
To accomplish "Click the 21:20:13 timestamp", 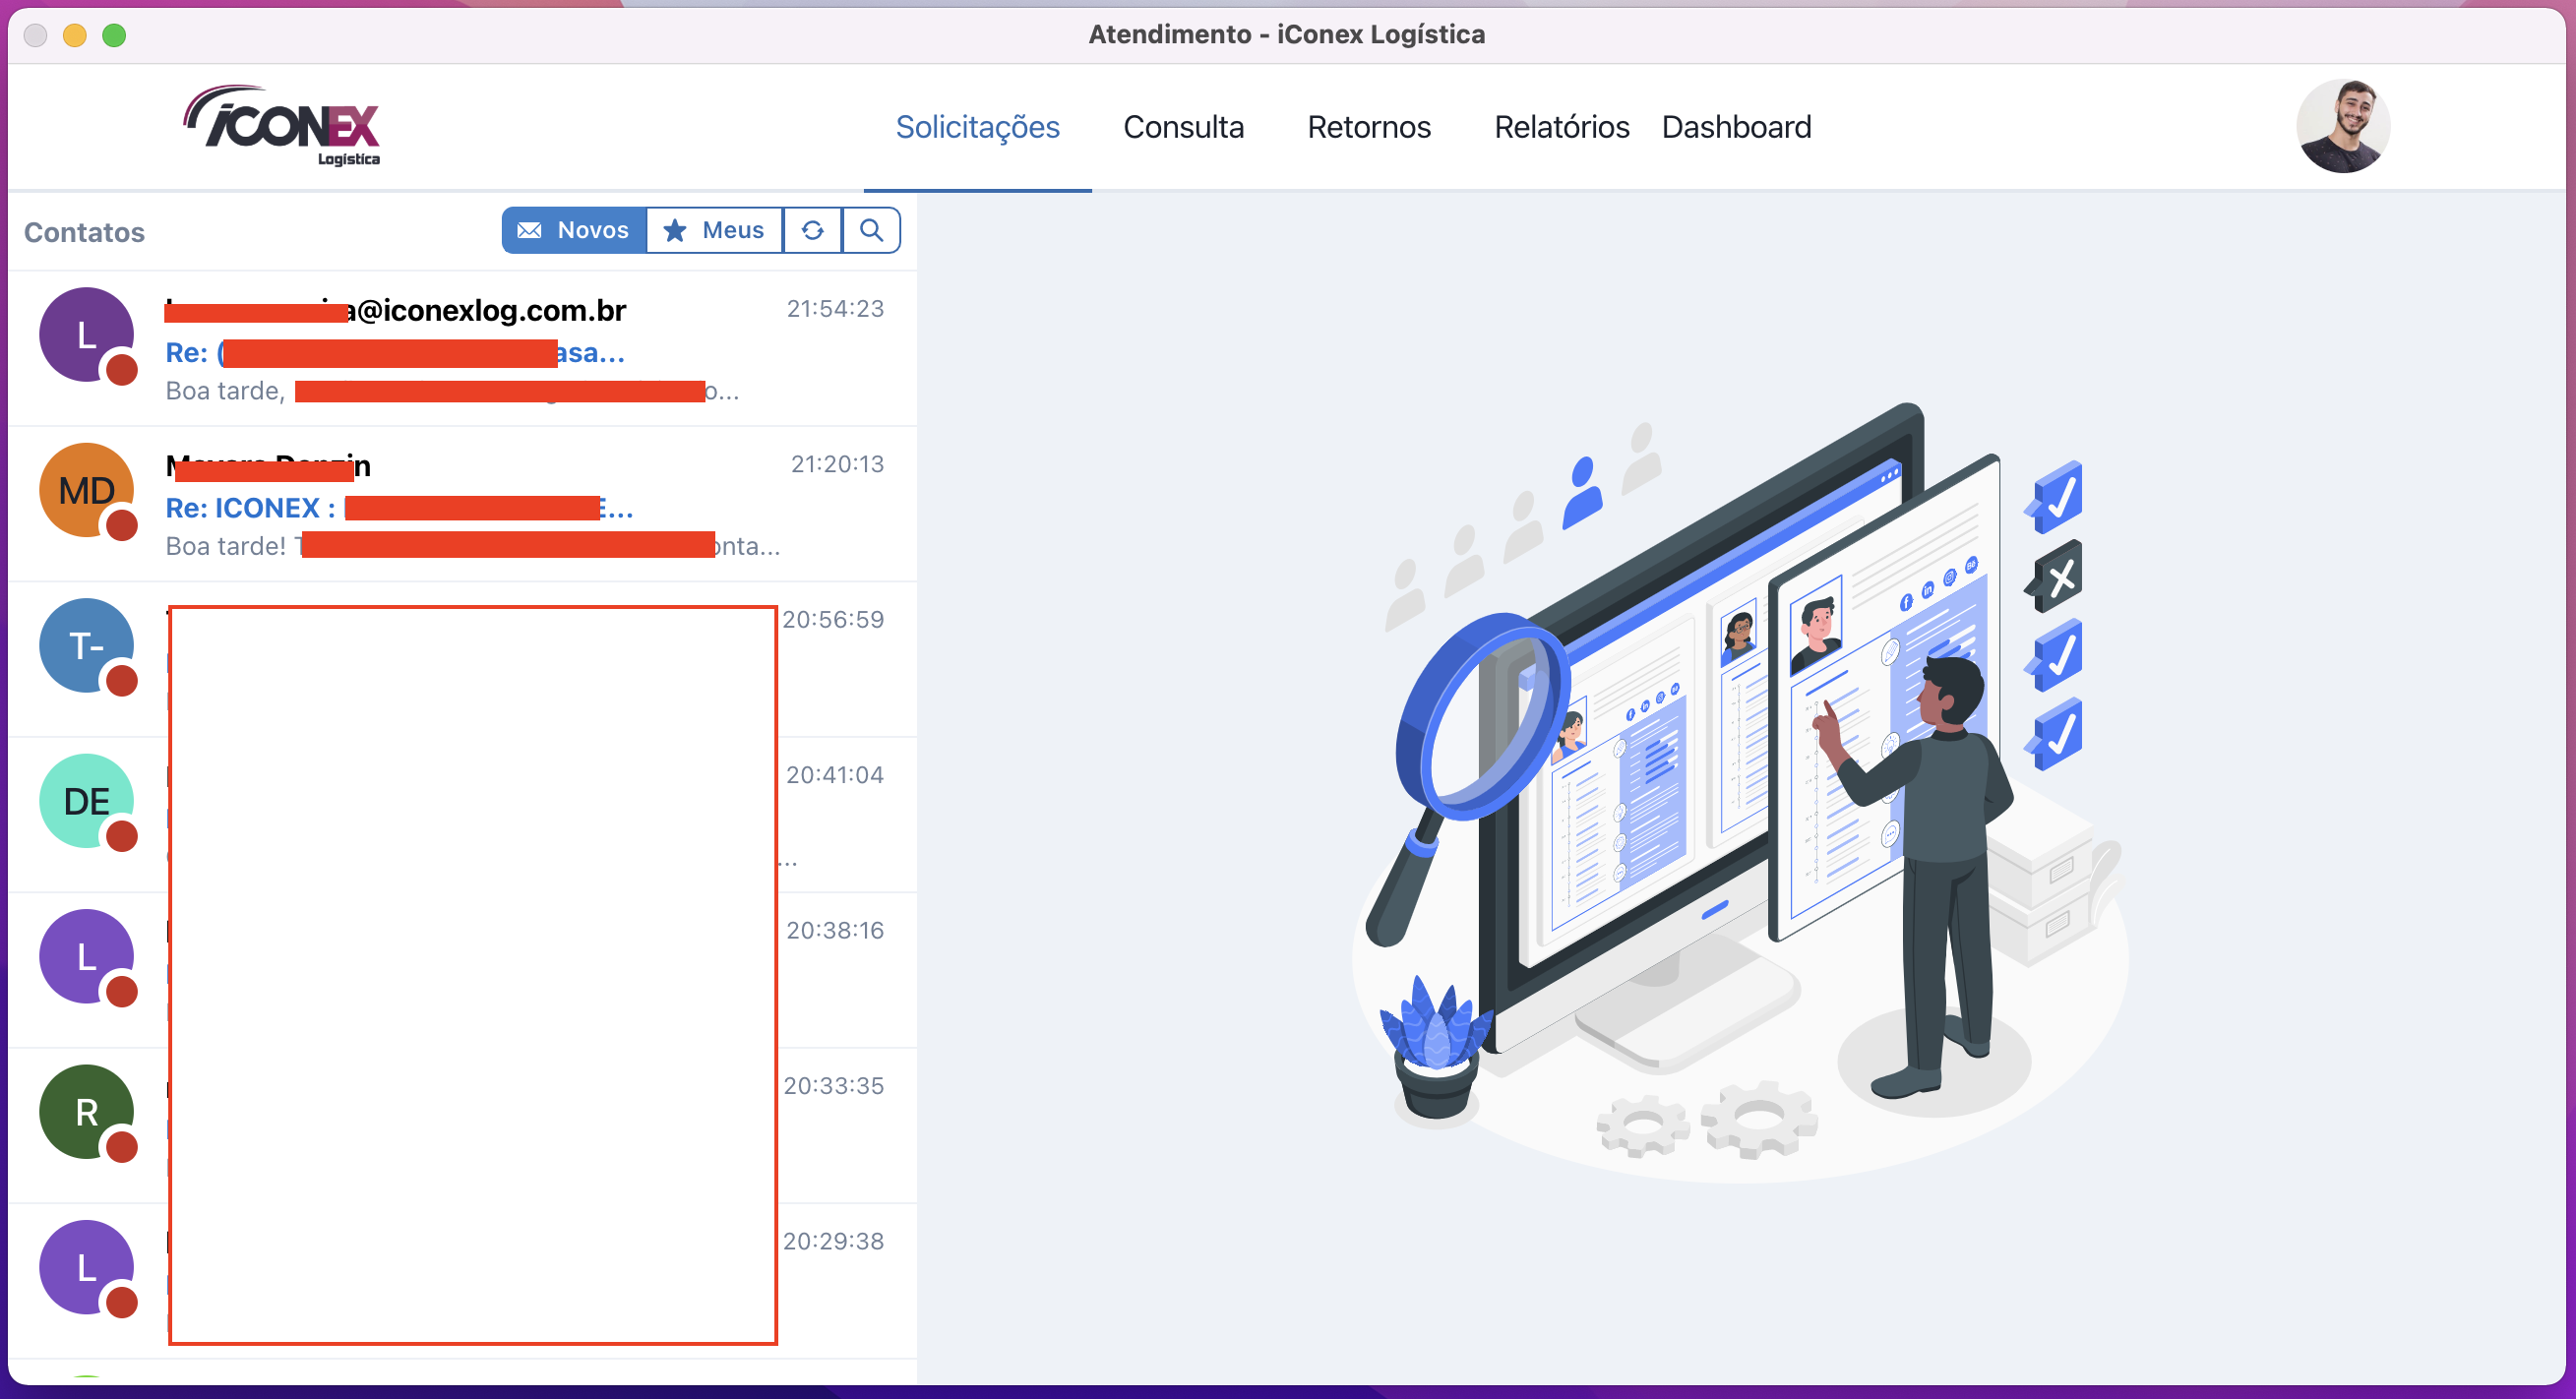I will click(837, 464).
